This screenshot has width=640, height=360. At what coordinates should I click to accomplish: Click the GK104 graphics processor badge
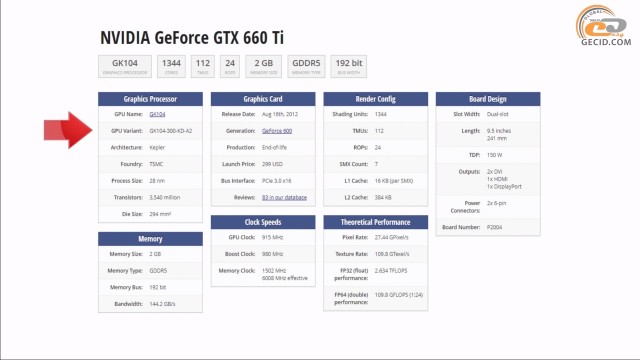coord(125,66)
